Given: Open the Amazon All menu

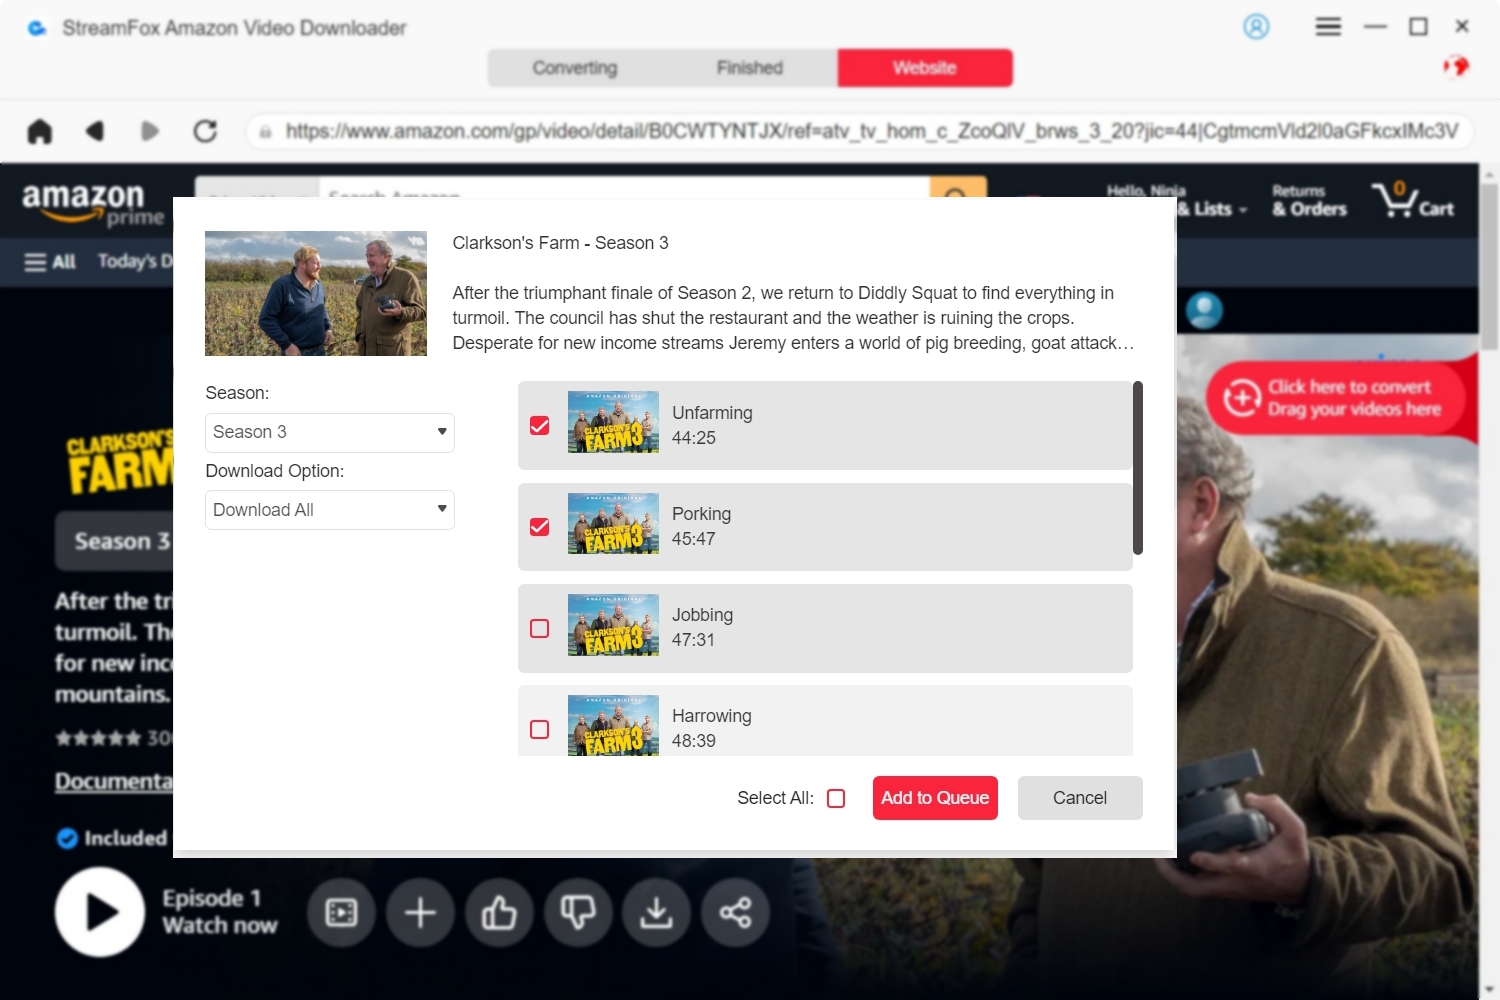Looking at the screenshot, I should (x=50, y=262).
